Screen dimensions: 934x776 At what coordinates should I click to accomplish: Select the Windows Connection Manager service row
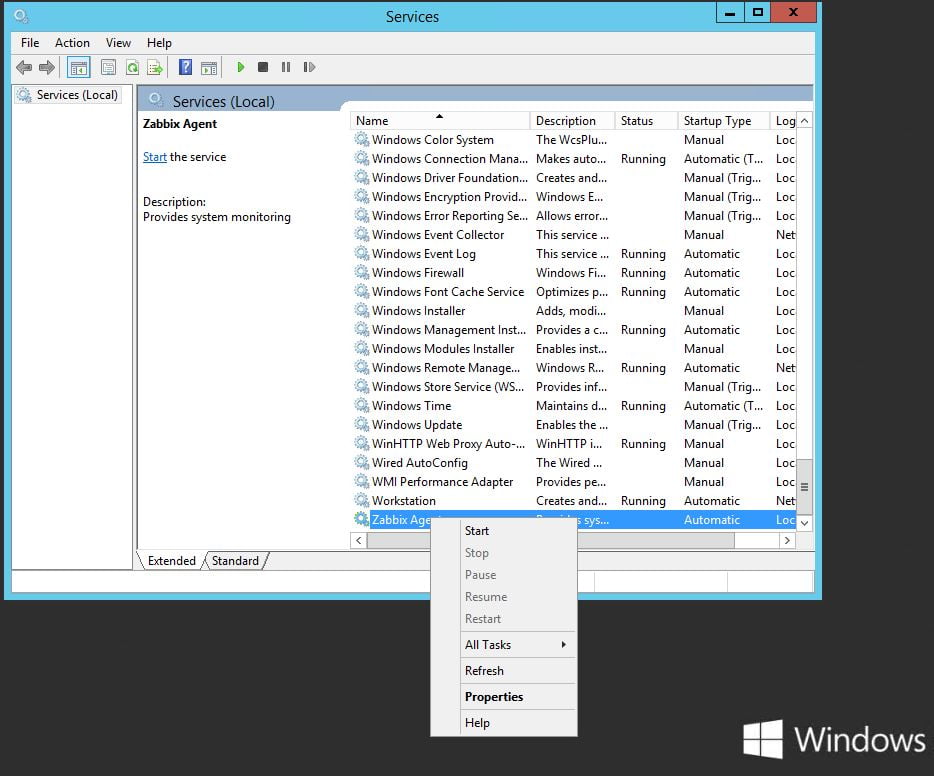[574, 158]
